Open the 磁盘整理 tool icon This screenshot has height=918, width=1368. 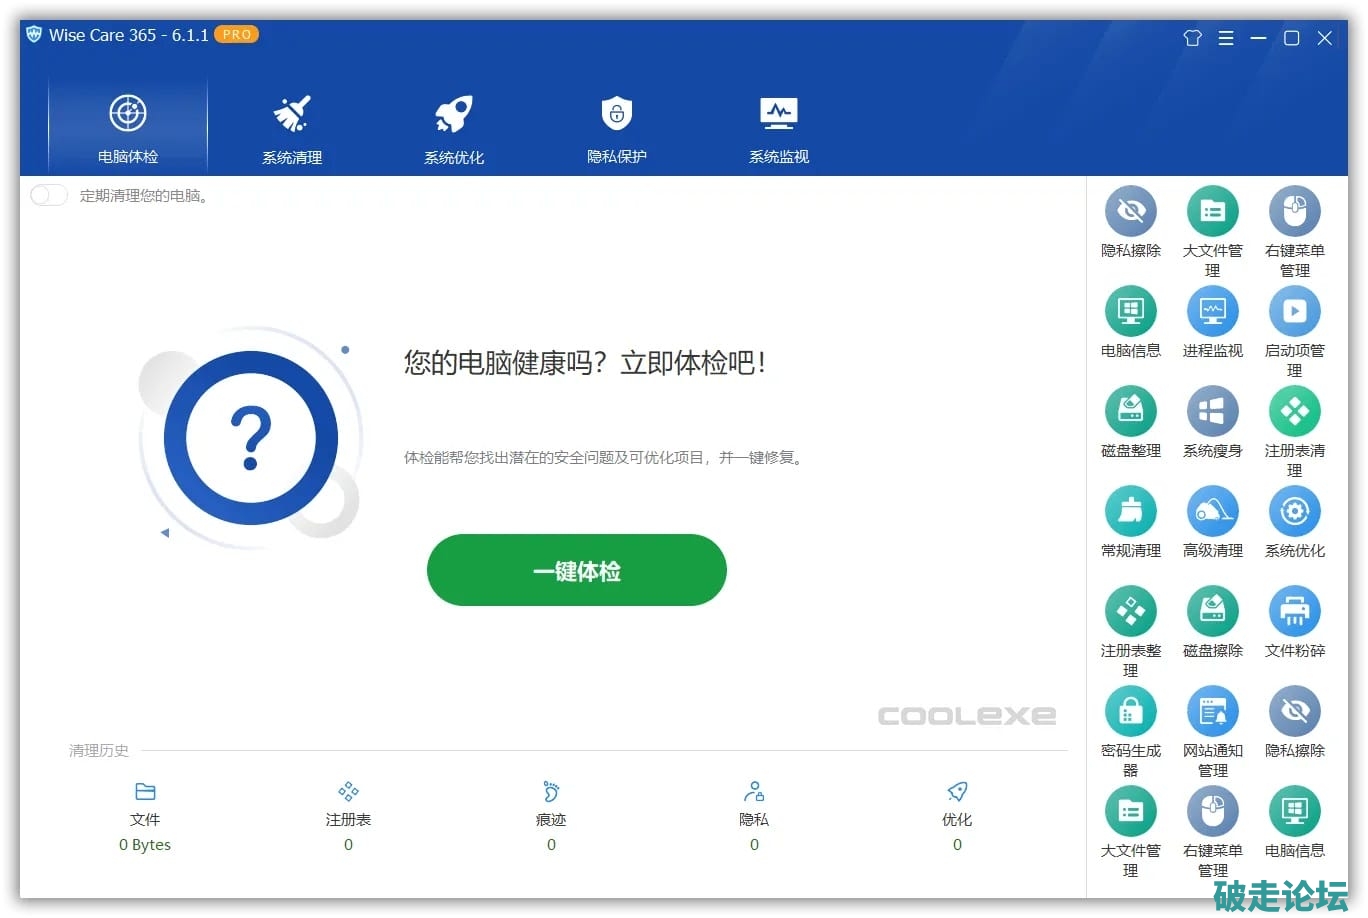click(x=1130, y=412)
